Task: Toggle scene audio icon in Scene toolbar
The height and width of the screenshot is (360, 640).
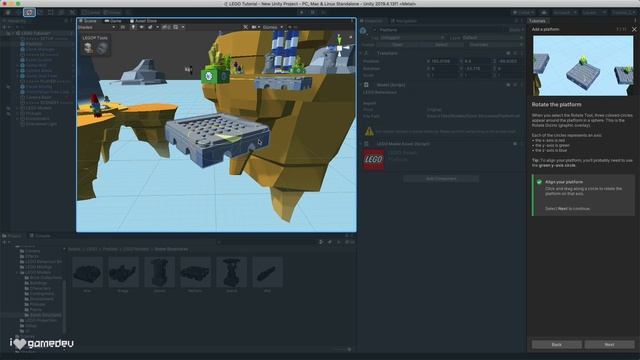Action: pyautogui.click(x=142, y=27)
